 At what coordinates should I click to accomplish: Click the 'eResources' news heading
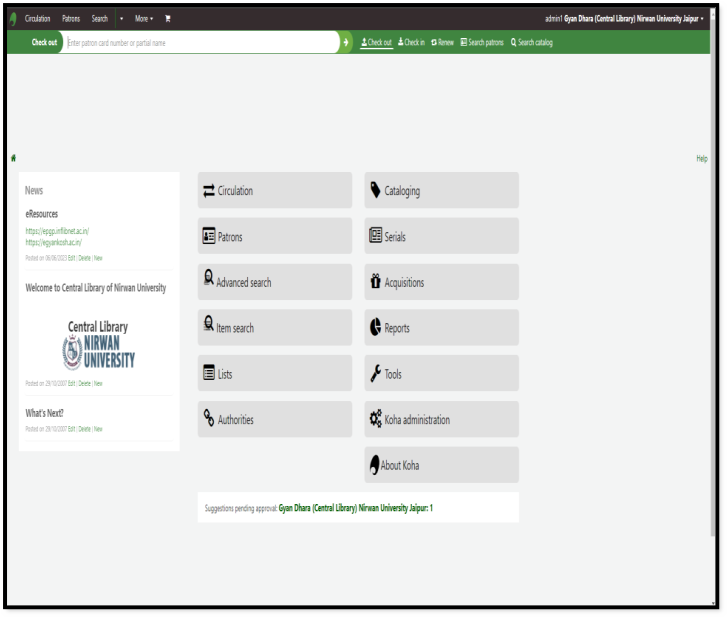pos(42,214)
